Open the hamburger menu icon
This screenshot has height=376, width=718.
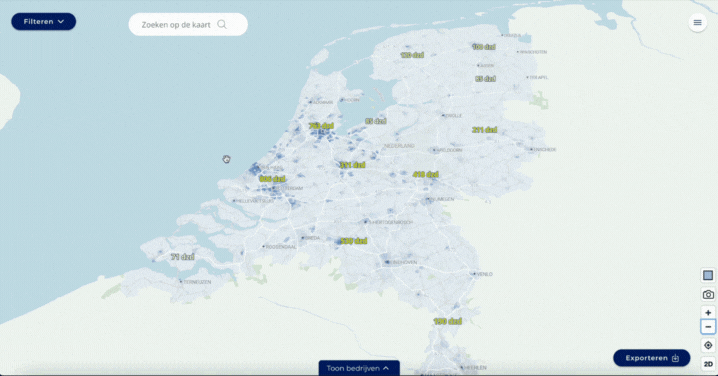click(x=697, y=22)
